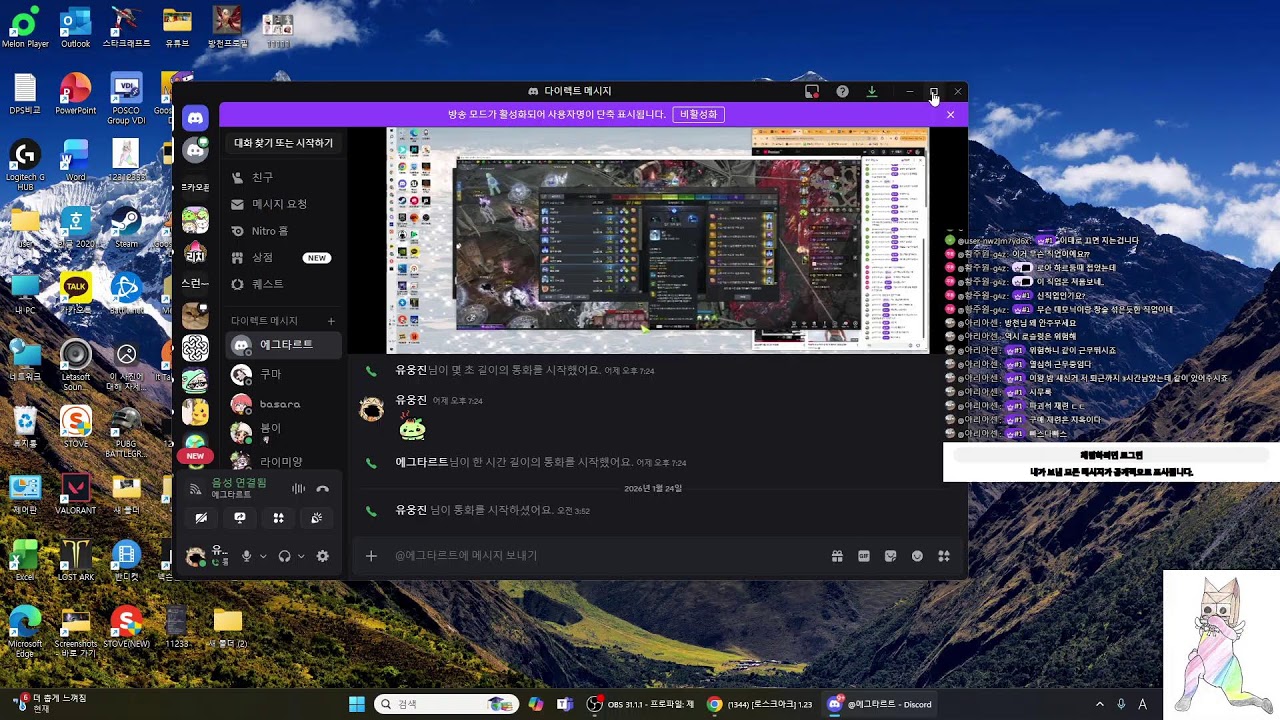Open Outlook desktop shortcut
The width and height of the screenshot is (1280, 720).
[75, 27]
